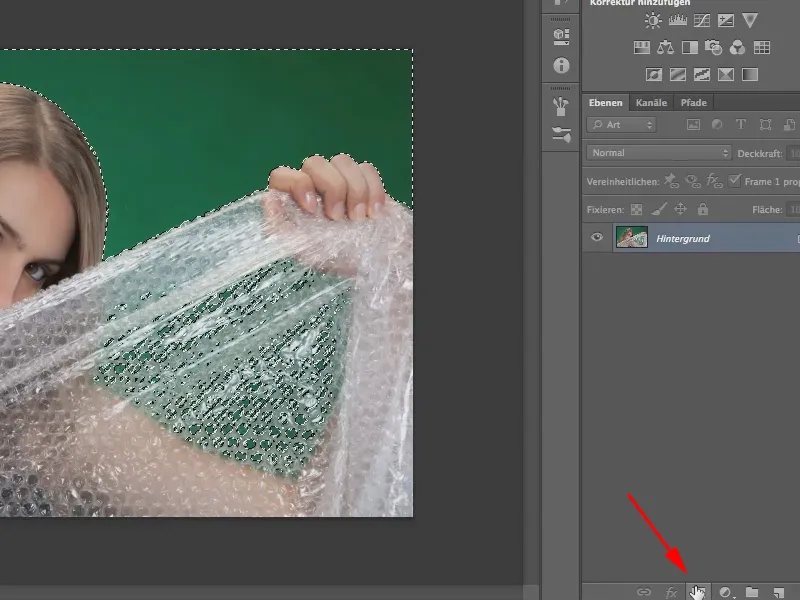Add a Threshold adjustment layer
The image size is (800, 600).
(x=702, y=74)
